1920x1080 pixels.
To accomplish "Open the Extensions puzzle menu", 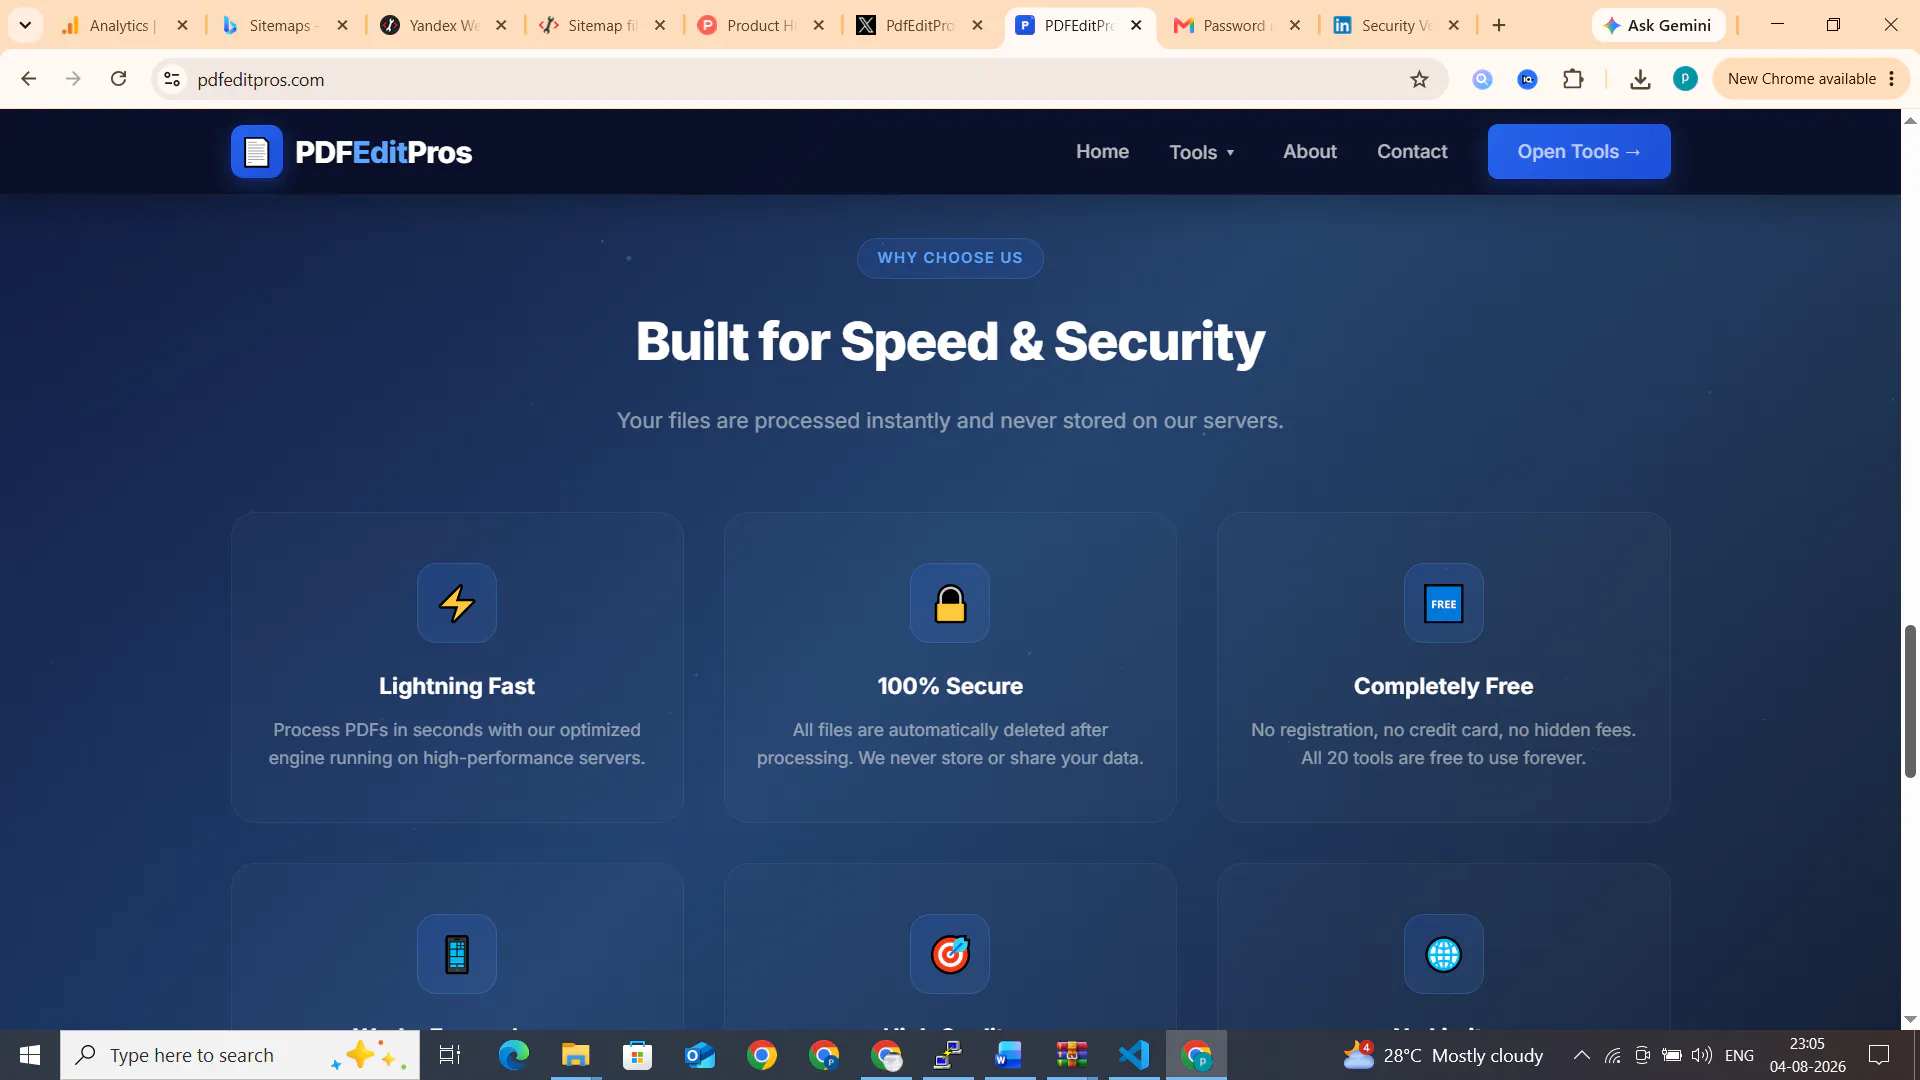I will [1573, 79].
